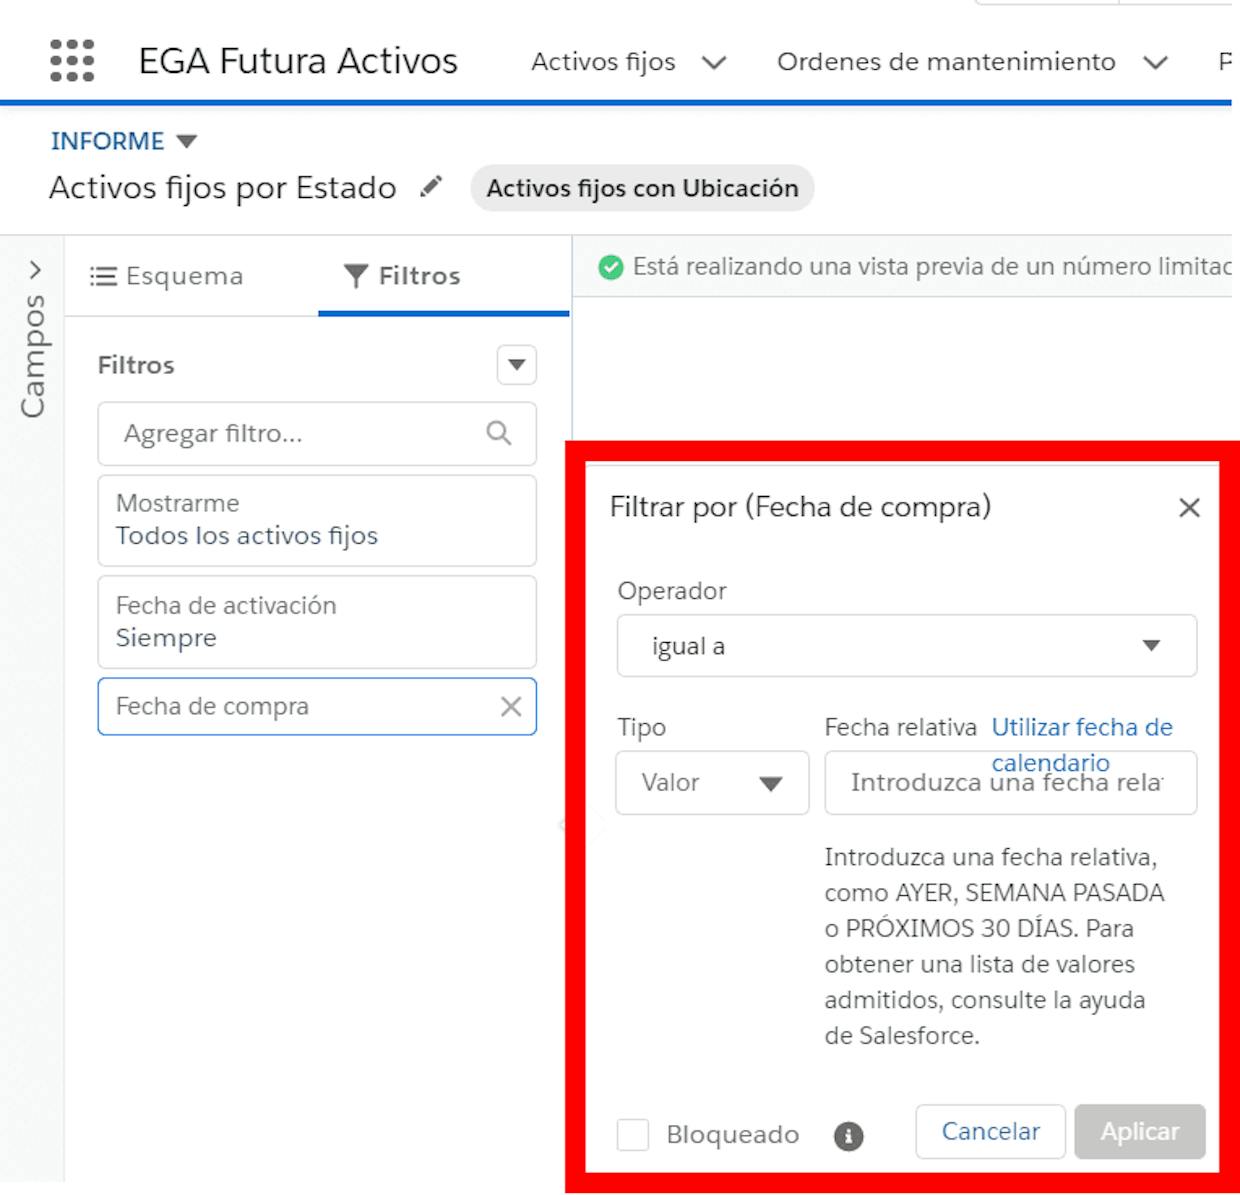Click the green checkmark preview status icon
Viewport: 1240px width, 1195px height.
pos(610,267)
